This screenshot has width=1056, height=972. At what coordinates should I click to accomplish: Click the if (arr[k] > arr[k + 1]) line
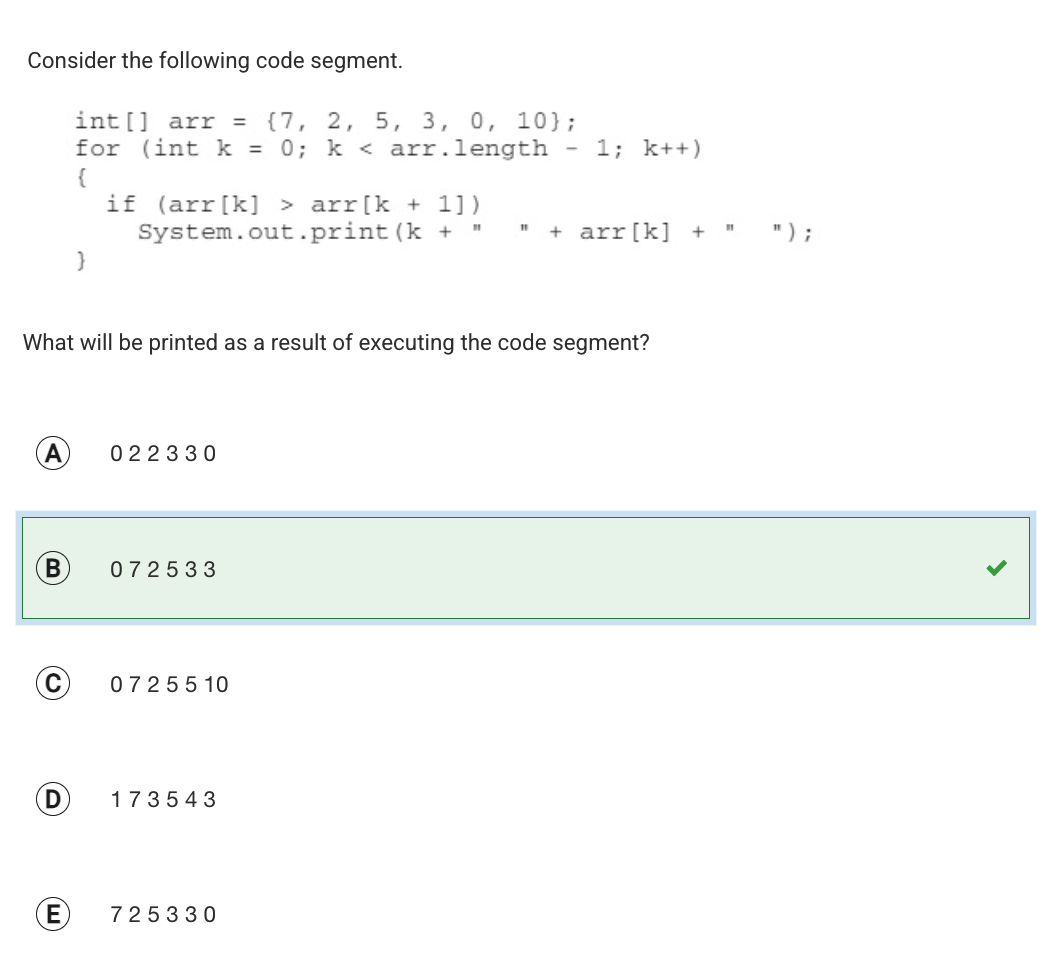pyautogui.click(x=294, y=203)
